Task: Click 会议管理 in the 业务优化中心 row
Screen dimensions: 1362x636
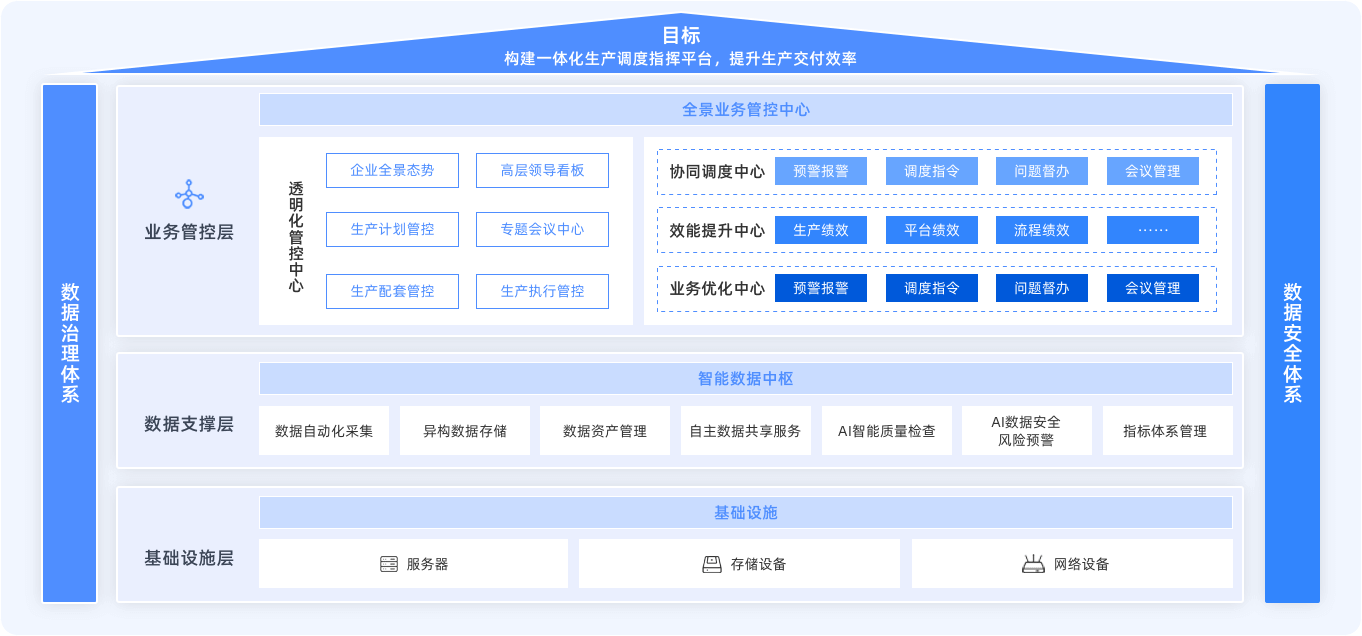Action: [1152, 288]
